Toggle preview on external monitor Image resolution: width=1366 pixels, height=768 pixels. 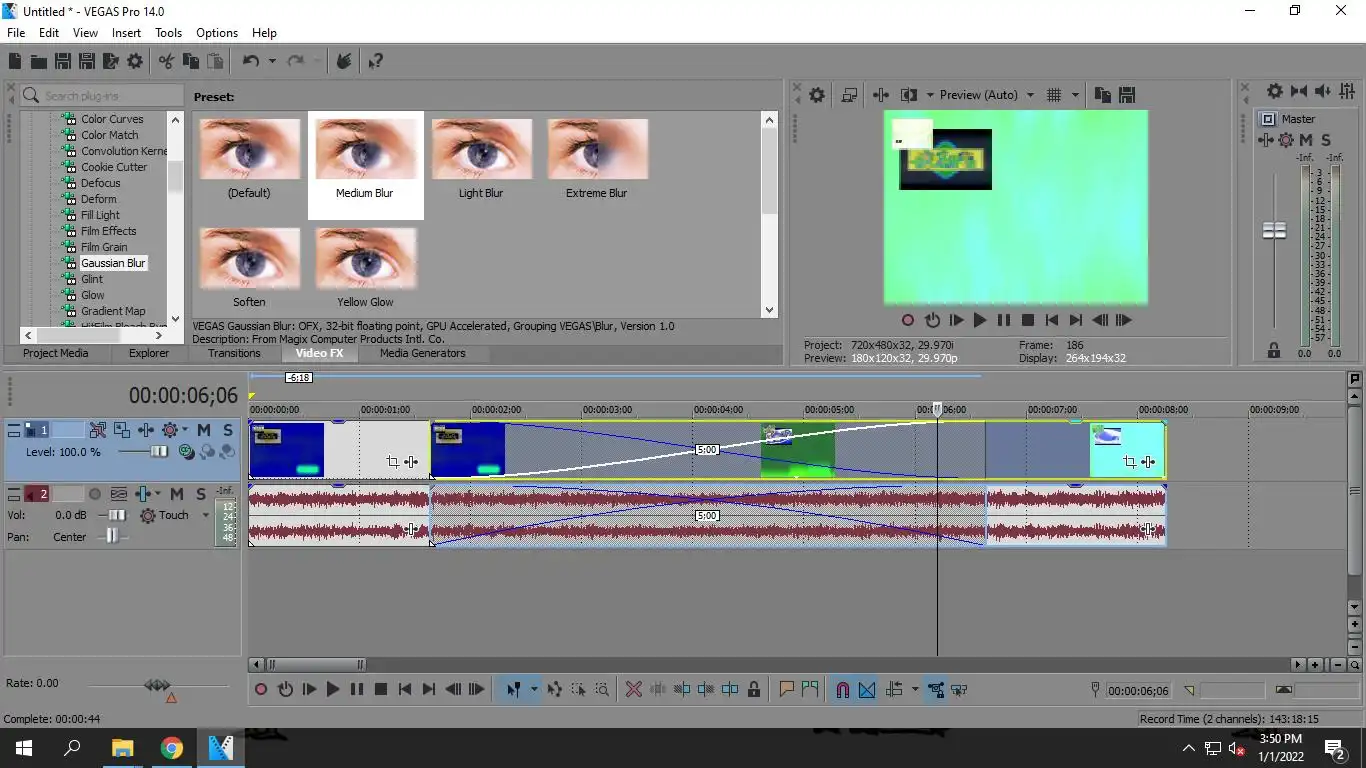click(850, 95)
